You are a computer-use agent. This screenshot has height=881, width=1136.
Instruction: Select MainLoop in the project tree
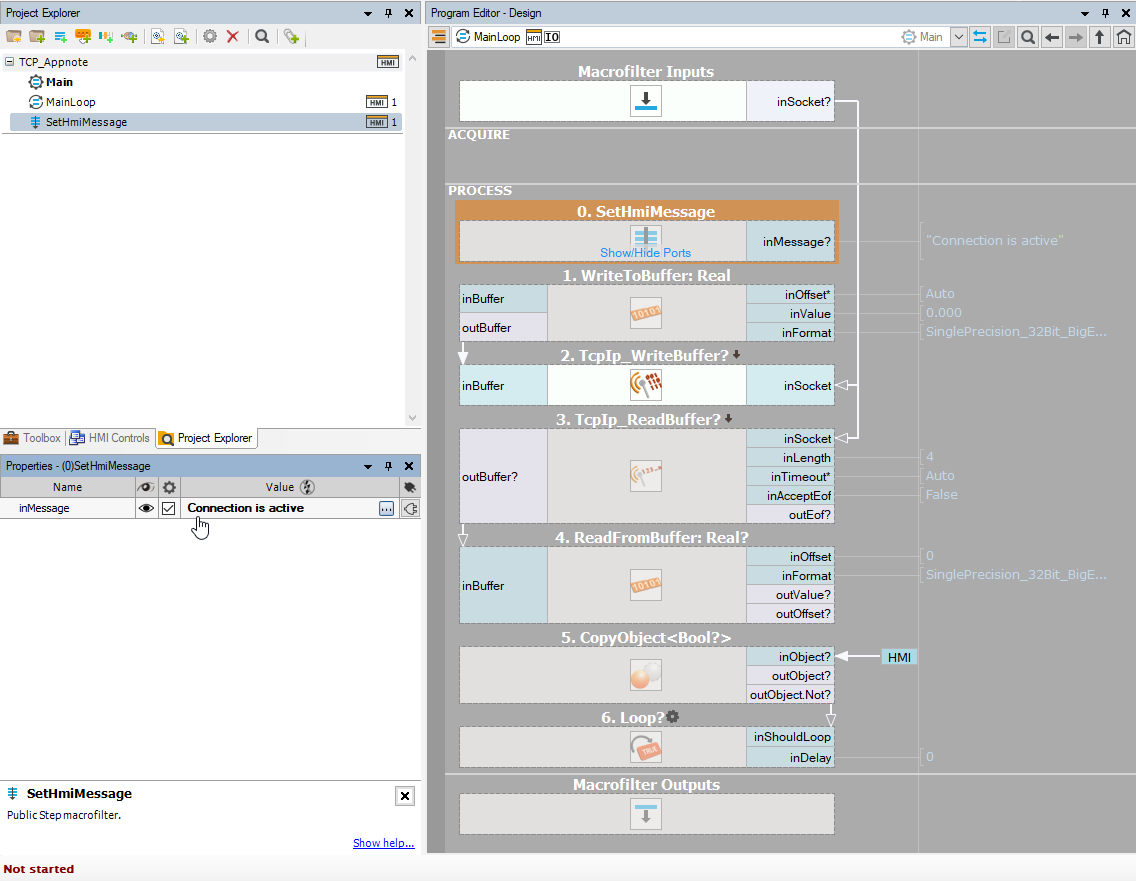click(70, 102)
